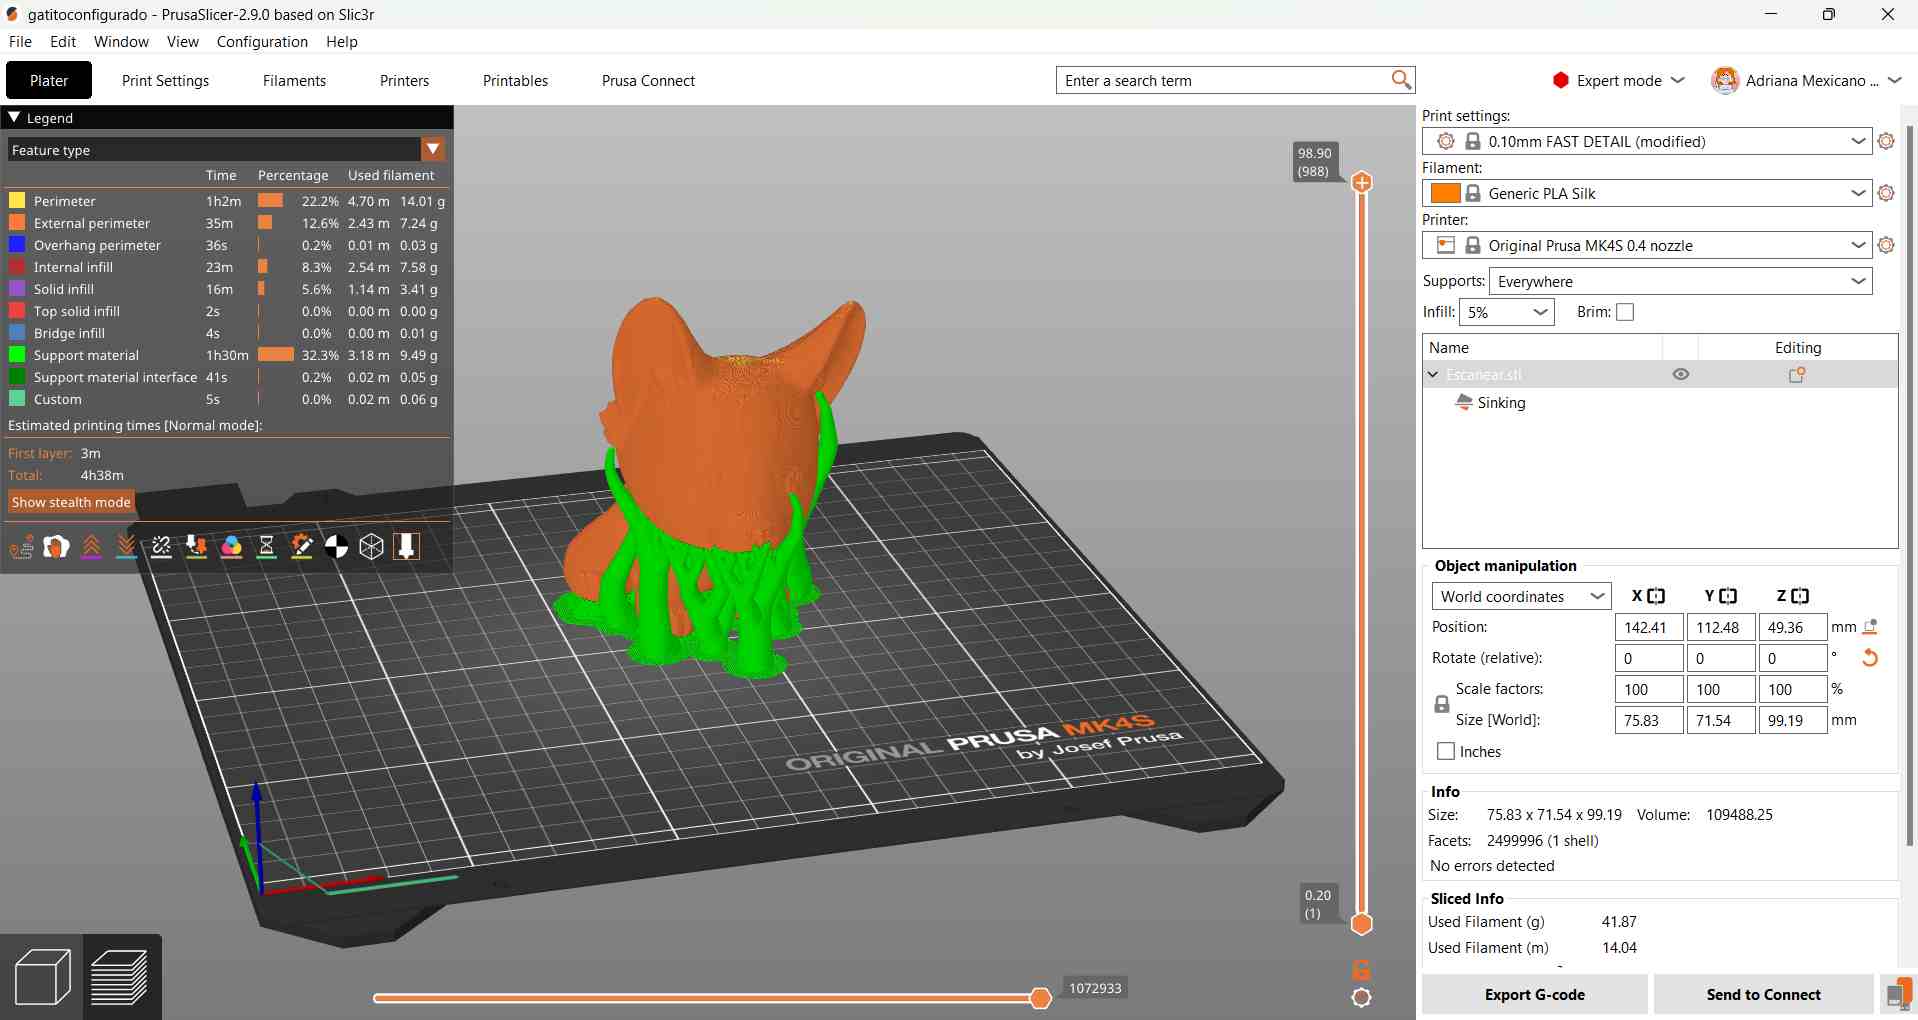Open the layer slider settings cog
The height and width of the screenshot is (1020, 1918).
[1362, 997]
